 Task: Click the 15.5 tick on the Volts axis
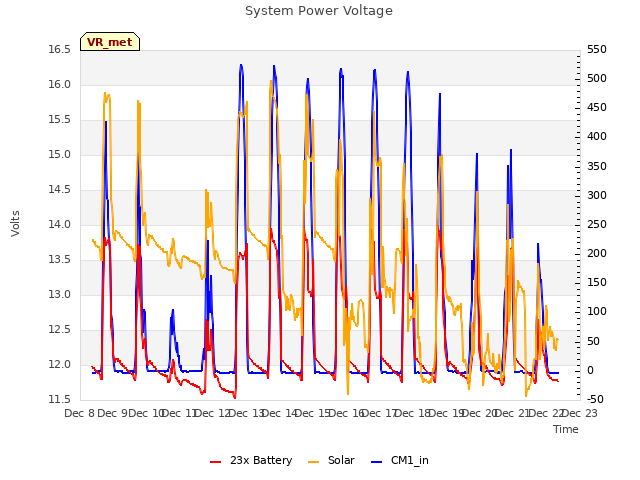pos(60,120)
